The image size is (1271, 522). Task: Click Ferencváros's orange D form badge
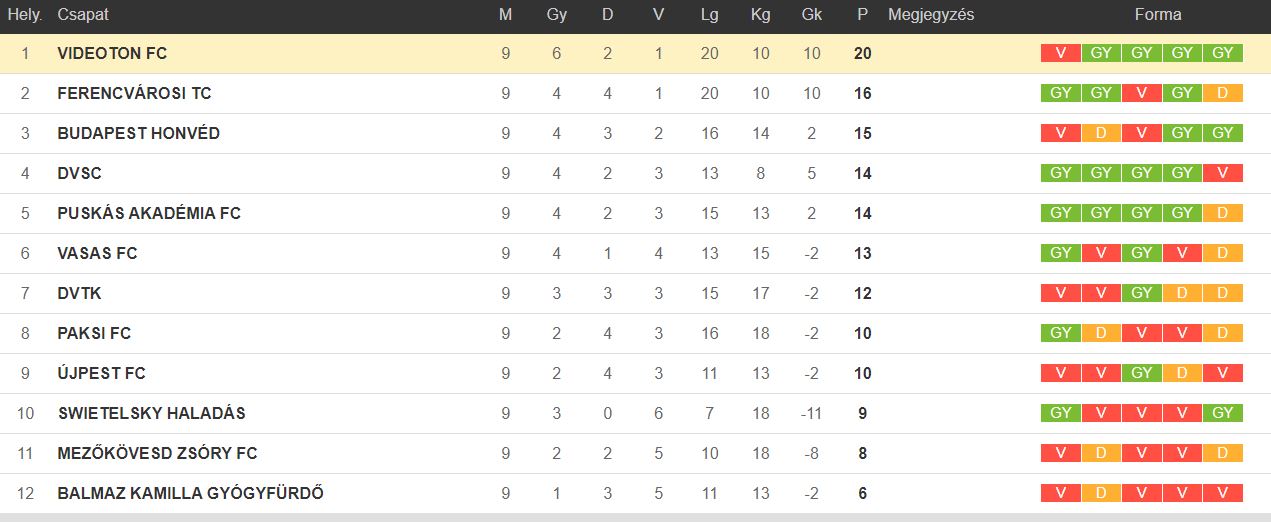click(x=1223, y=93)
